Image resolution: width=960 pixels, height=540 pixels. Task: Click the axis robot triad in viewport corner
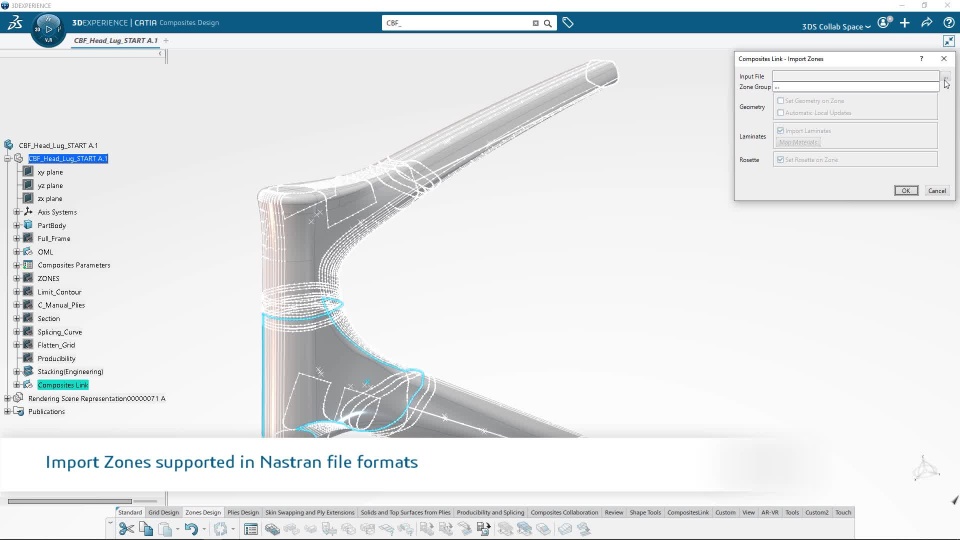(x=925, y=469)
